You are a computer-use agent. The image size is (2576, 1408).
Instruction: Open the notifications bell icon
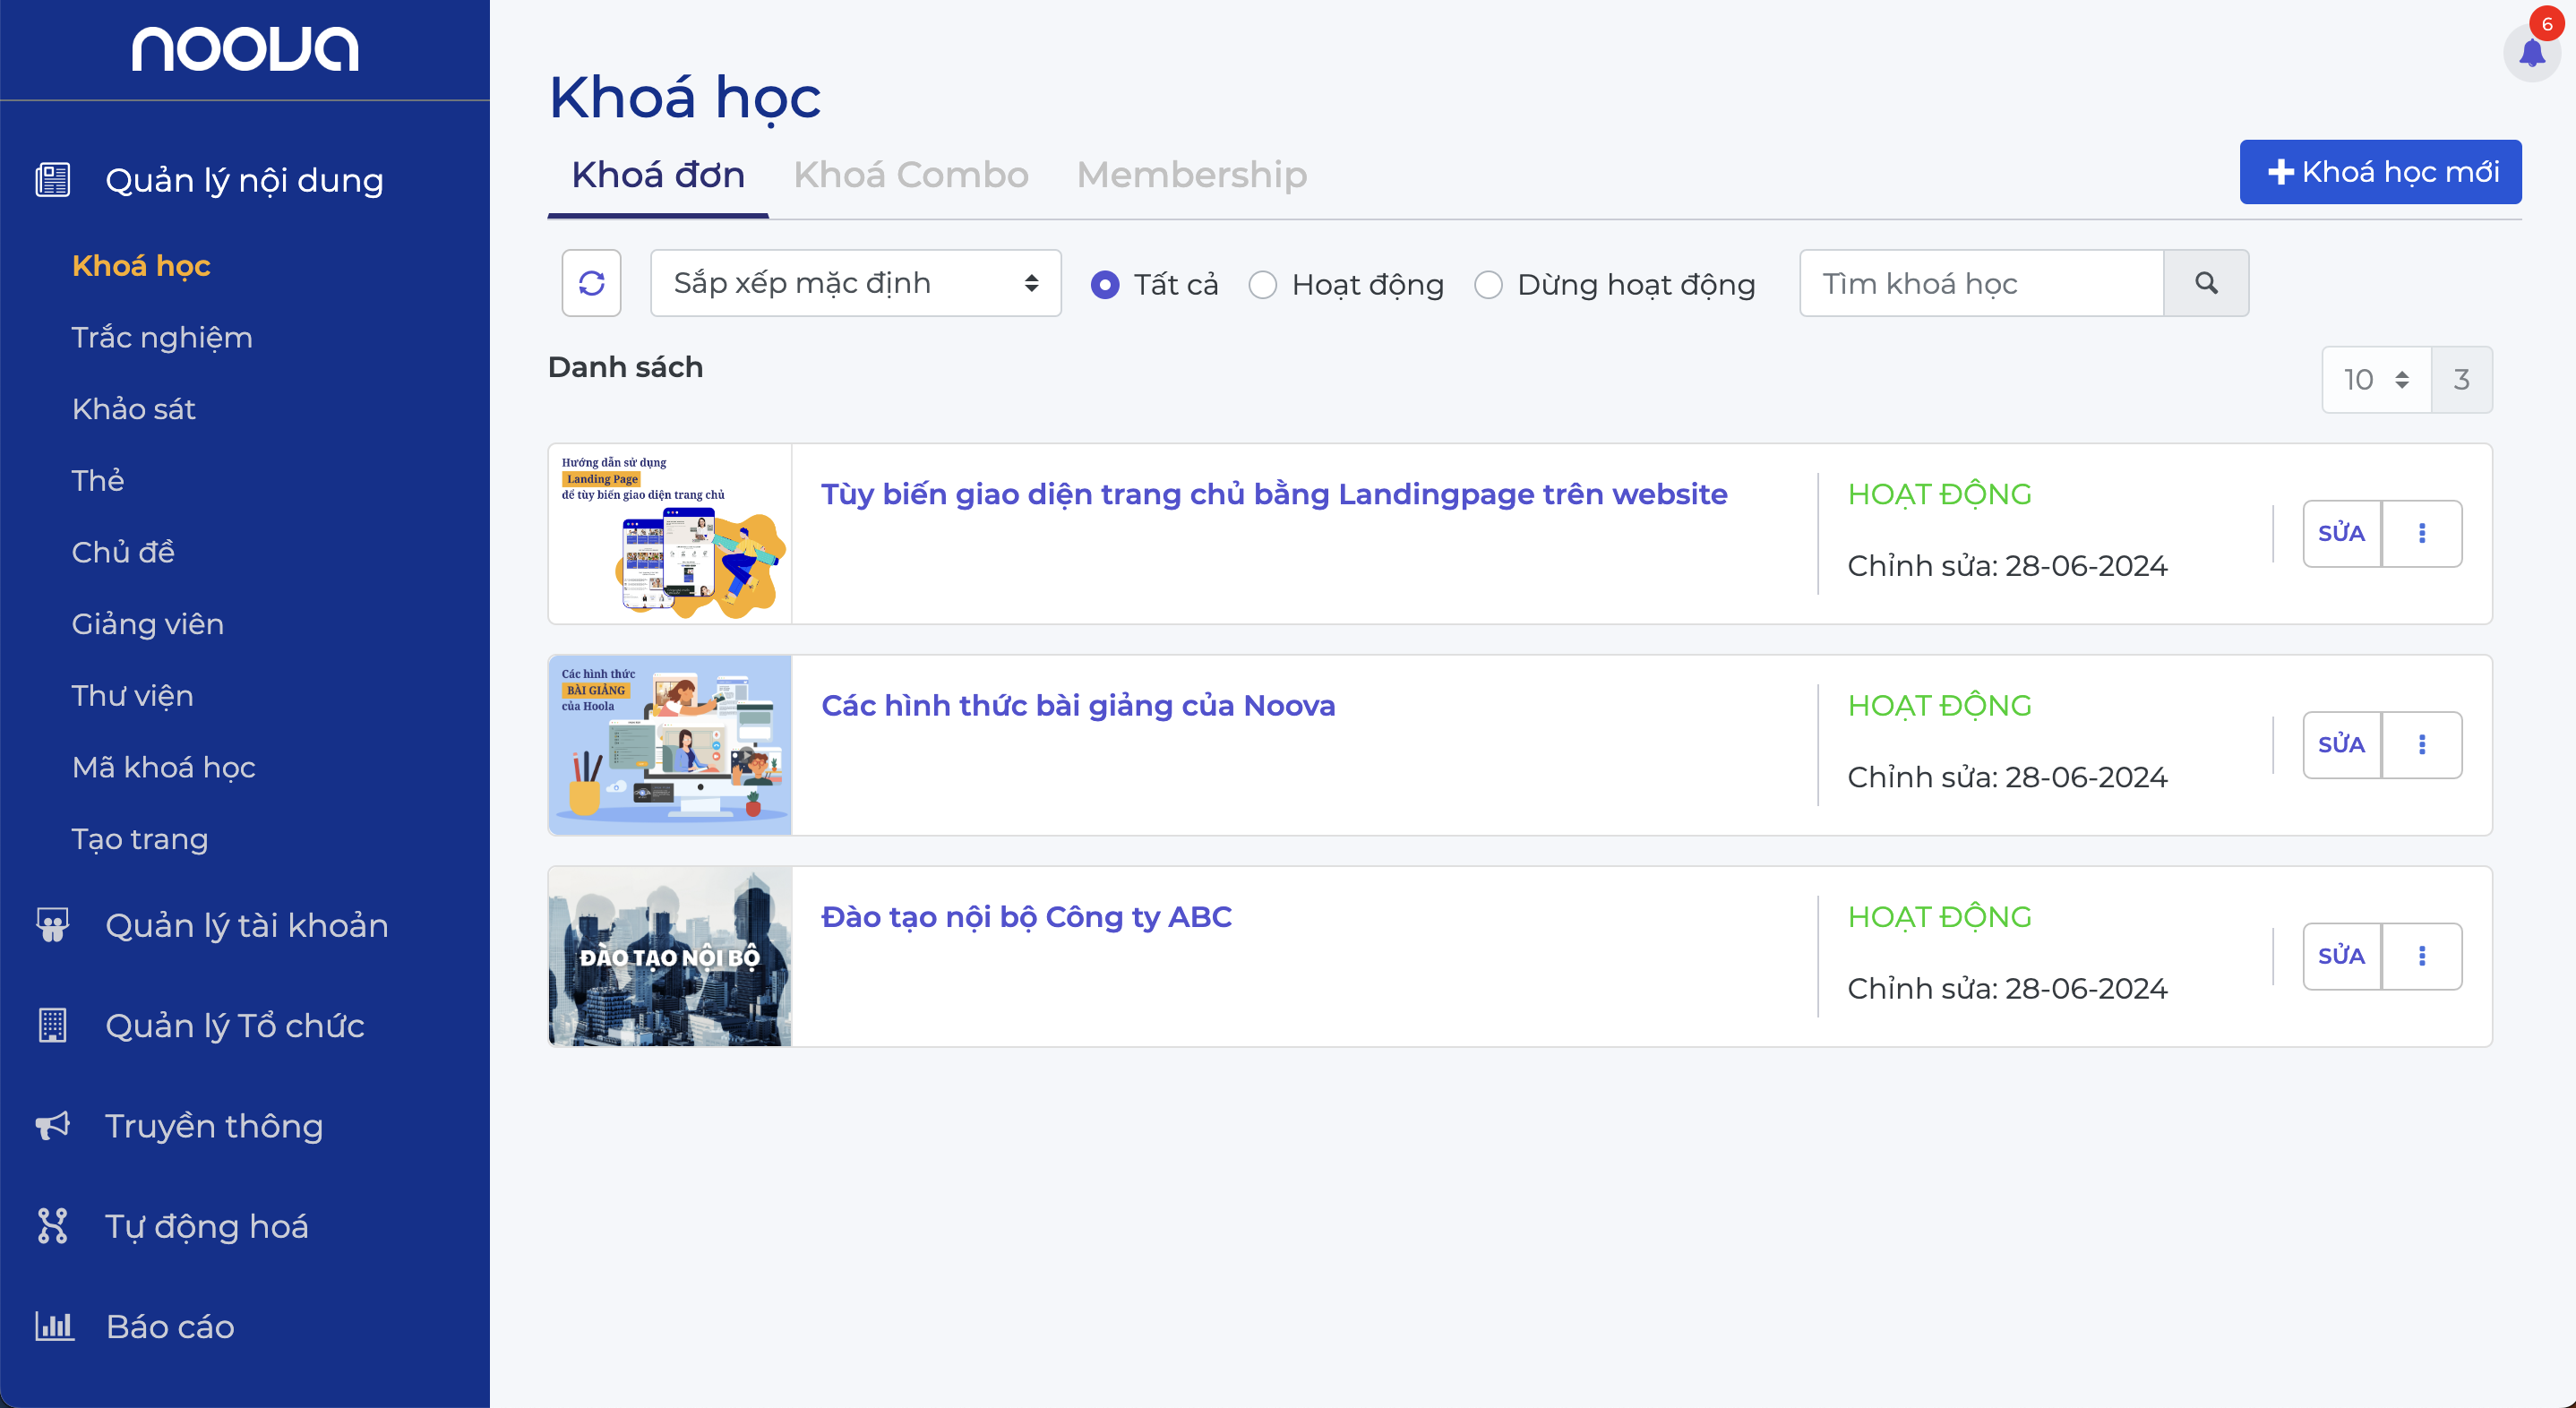pos(2531,53)
